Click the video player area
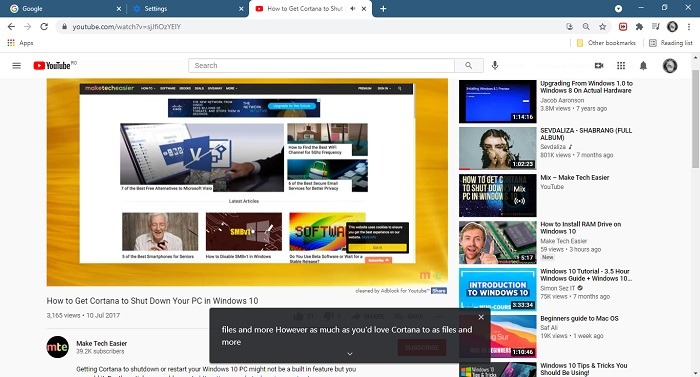The image size is (700, 377). 247,182
